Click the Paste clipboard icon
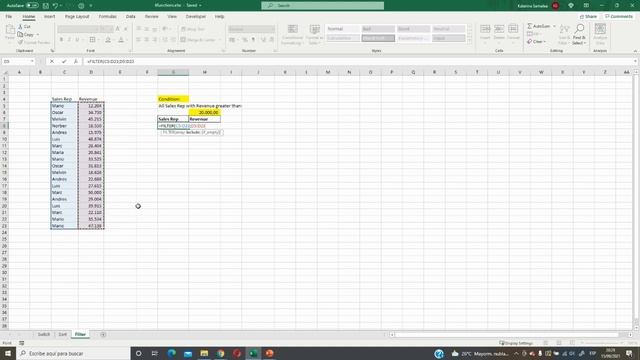This screenshot has width=640, height=360. click(x=10, y=29)
